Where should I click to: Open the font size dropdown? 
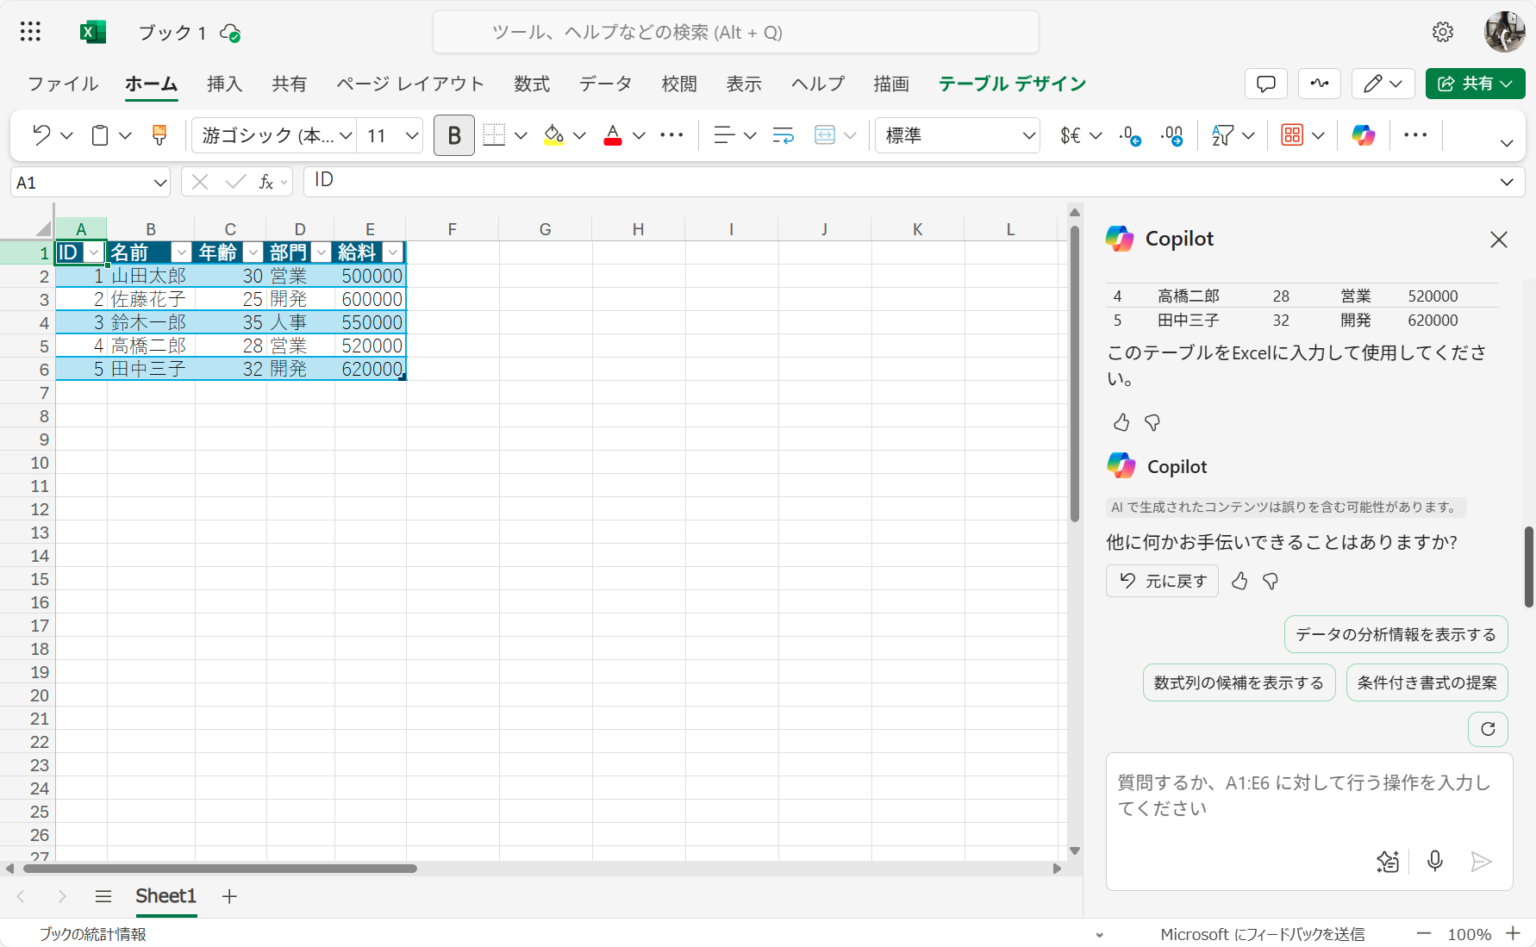click(411, 134)
